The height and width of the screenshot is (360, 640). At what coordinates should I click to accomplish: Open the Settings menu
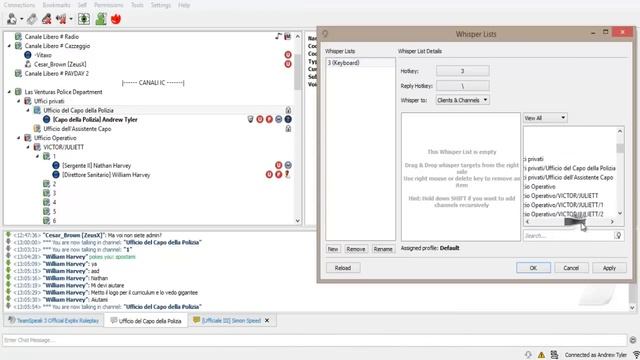(x=160, y=5)
